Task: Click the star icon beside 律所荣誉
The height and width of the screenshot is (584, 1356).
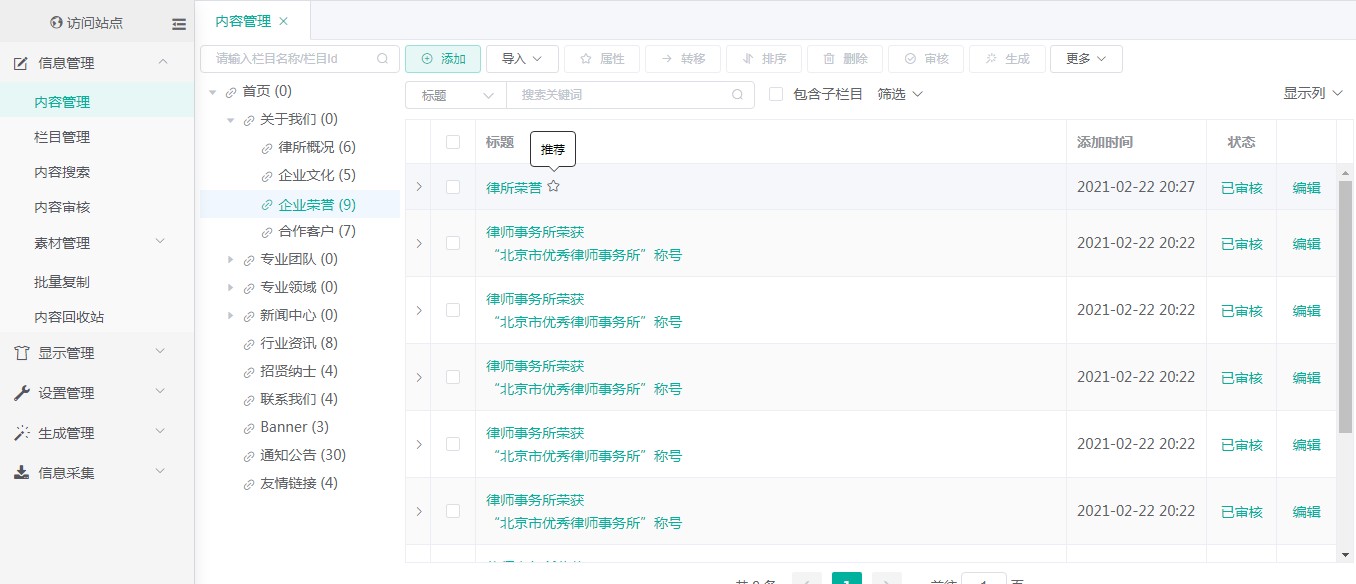Action: (x=554, y=186)
